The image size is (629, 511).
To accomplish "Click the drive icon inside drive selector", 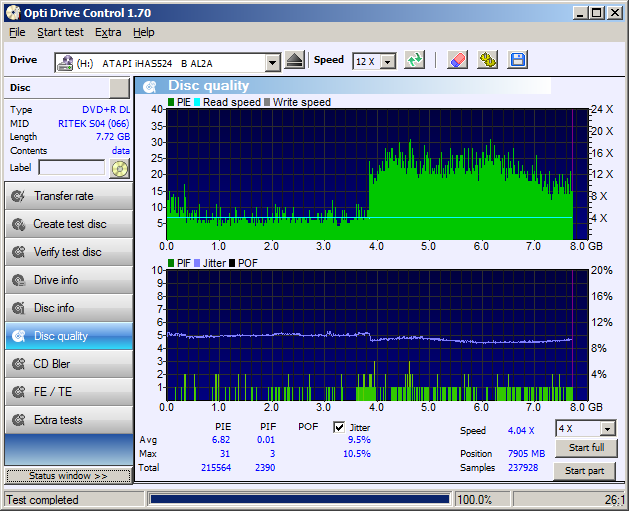I will 65,63.
